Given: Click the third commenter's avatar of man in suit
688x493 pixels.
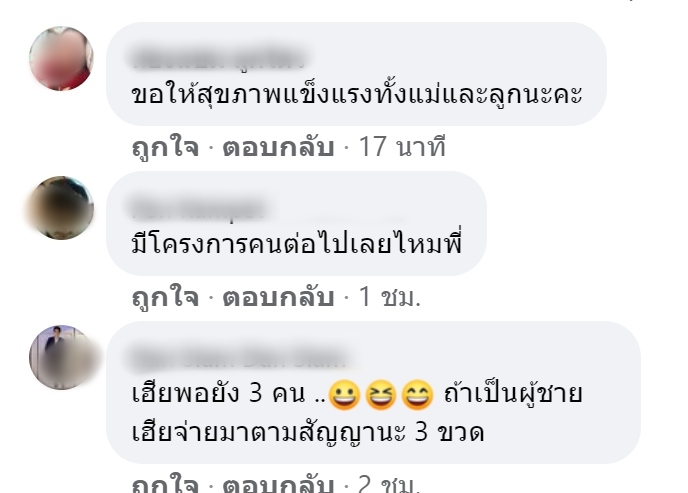Looking at the screenshot, I should click(61, 357).
